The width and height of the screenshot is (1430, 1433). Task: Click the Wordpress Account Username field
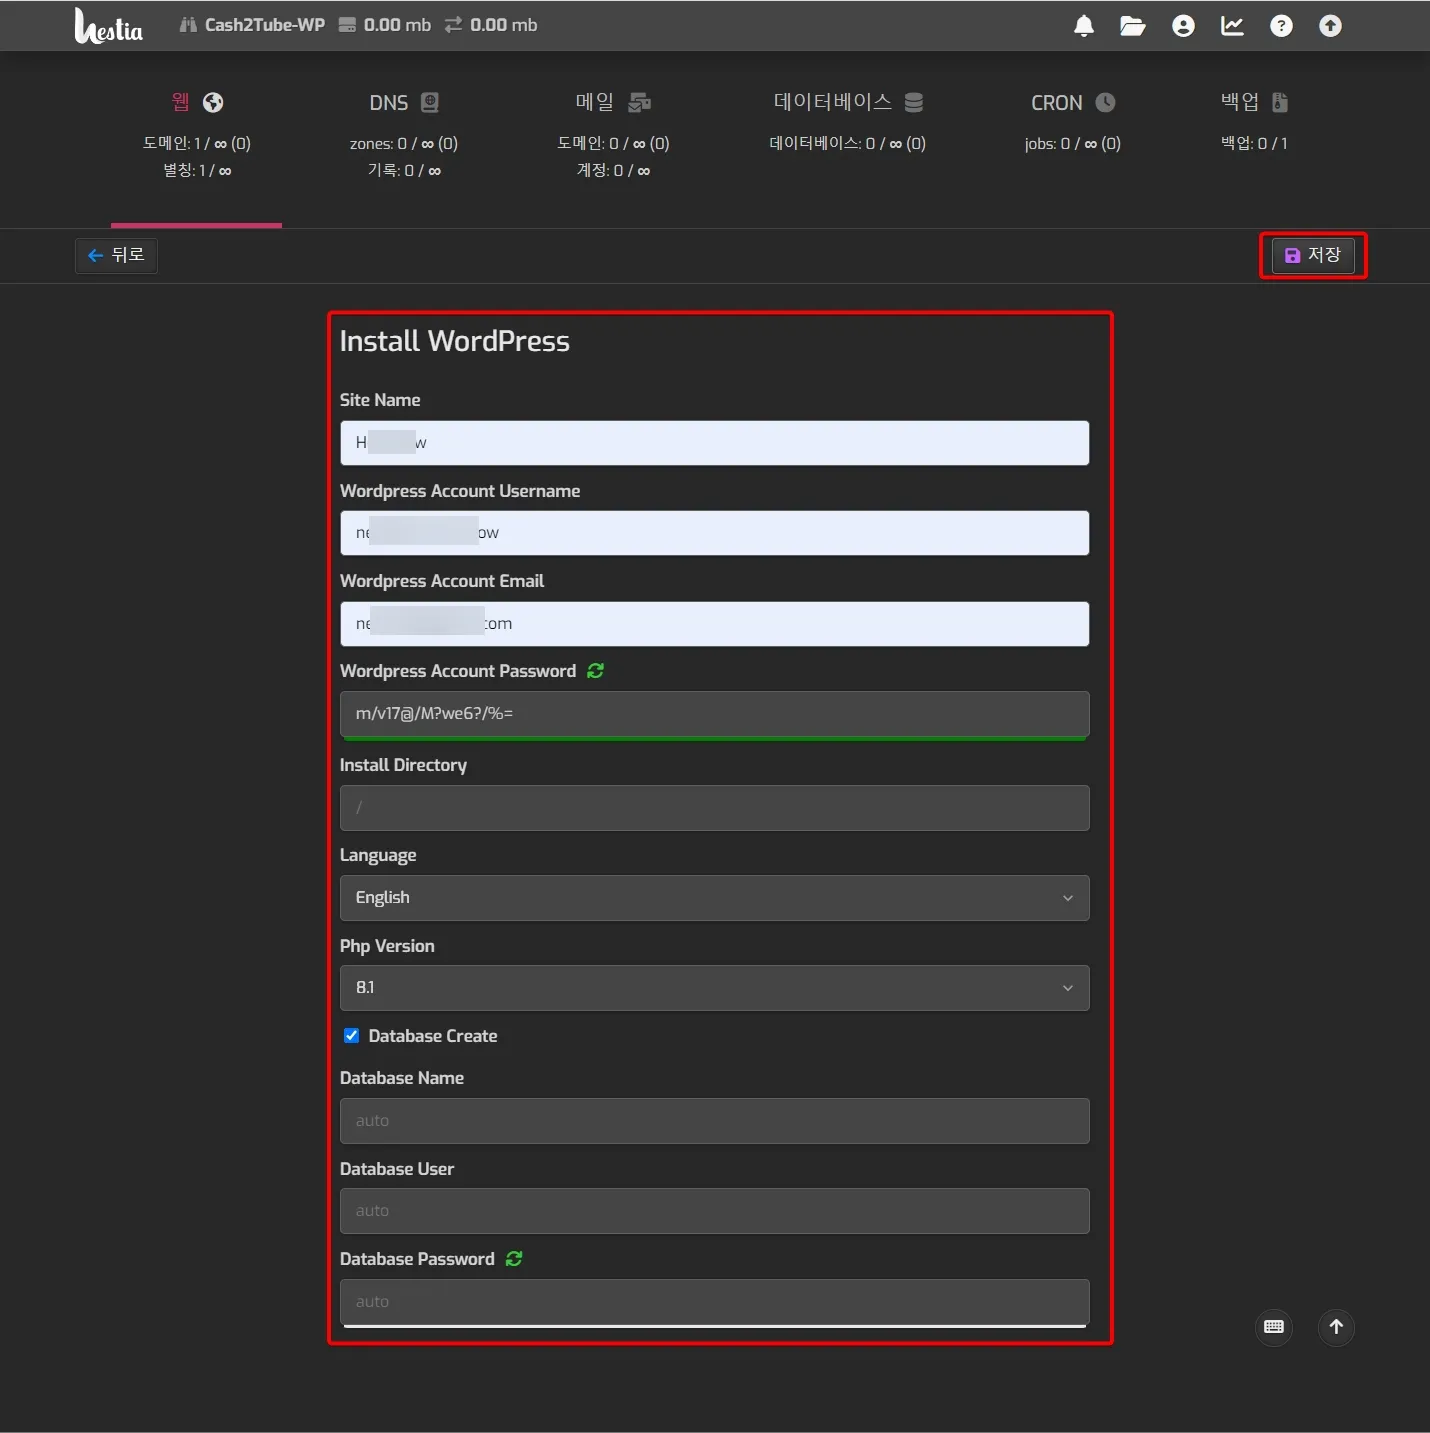714,533
